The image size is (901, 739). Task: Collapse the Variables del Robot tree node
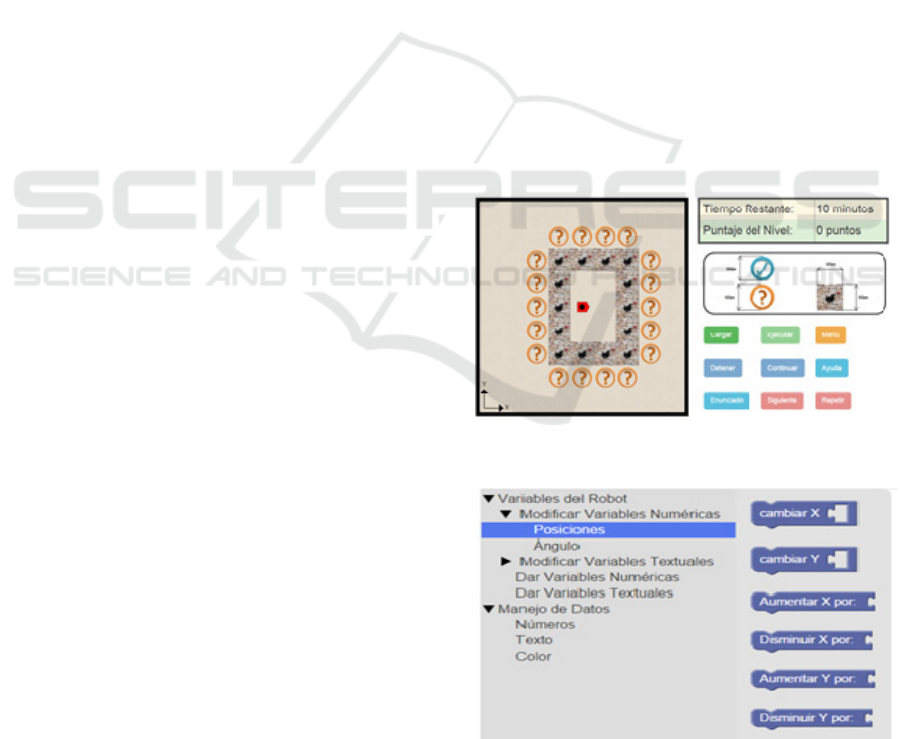pos(489,499)
